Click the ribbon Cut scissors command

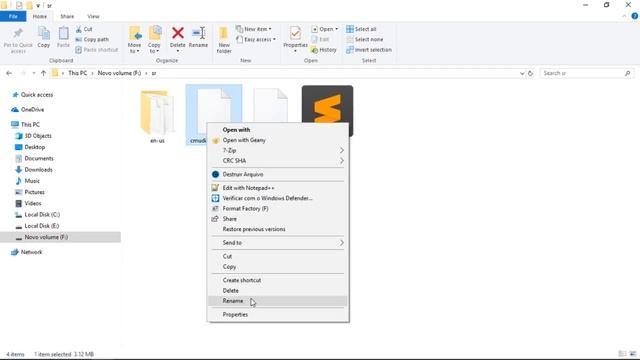(84, 29)
